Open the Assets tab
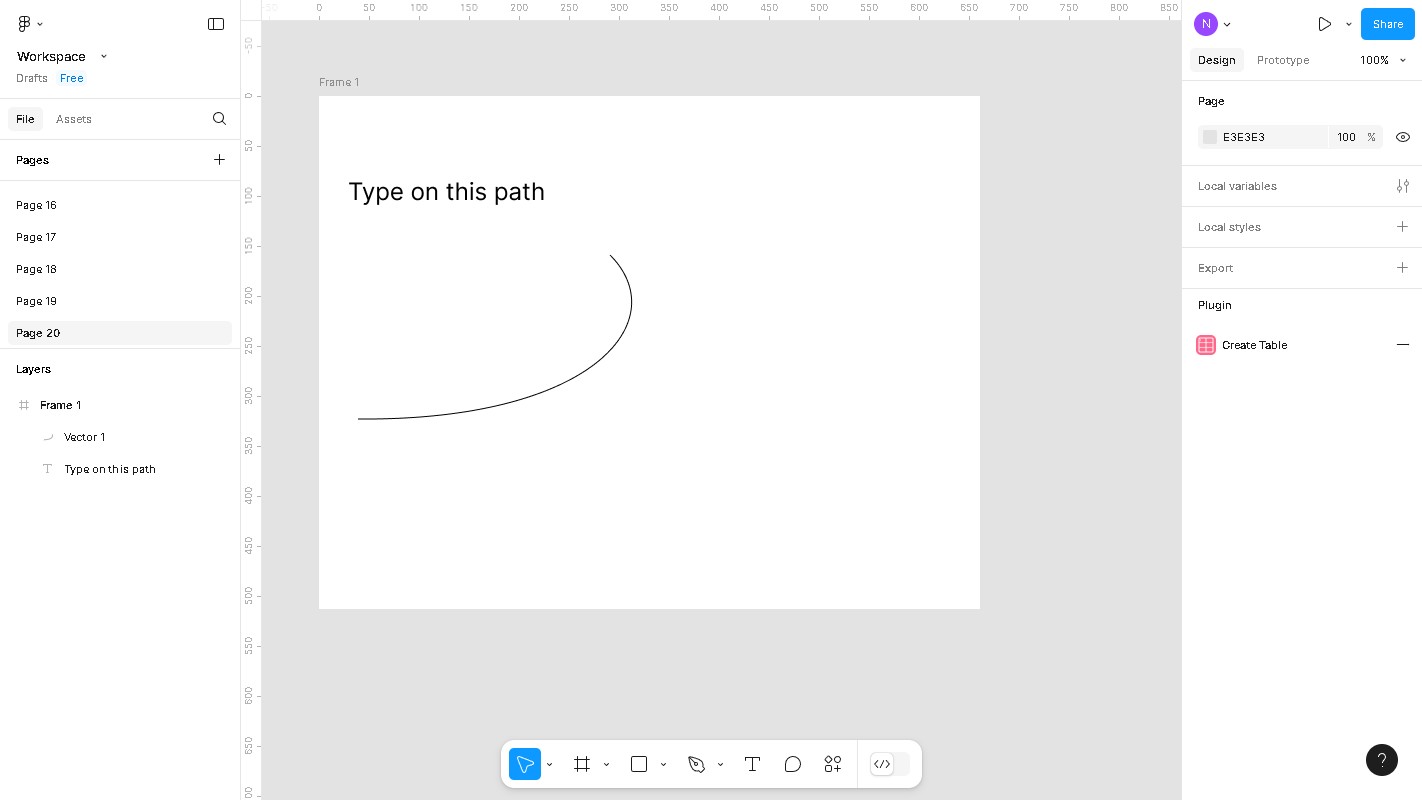The image size is (1422, 800). [74, 119]
